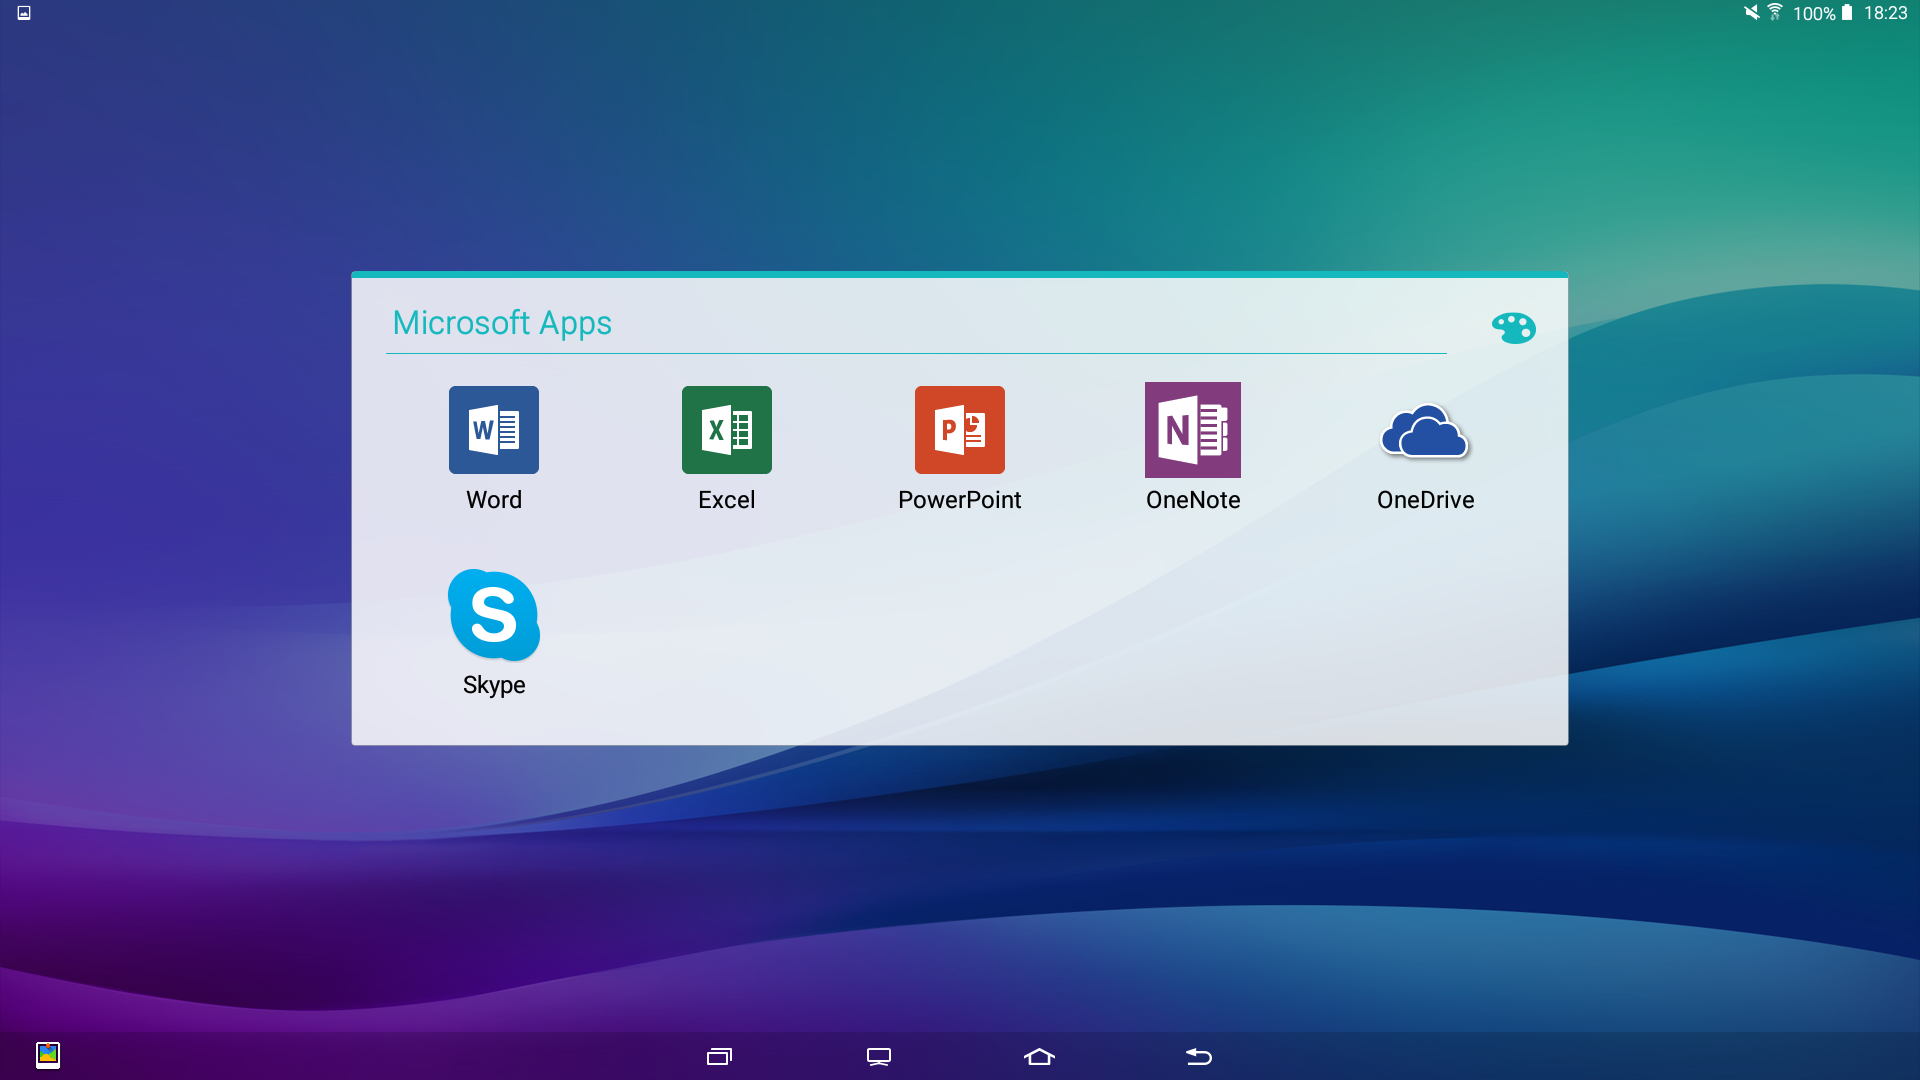Tap the screenshot notification icon in status bar

(24, 13)
